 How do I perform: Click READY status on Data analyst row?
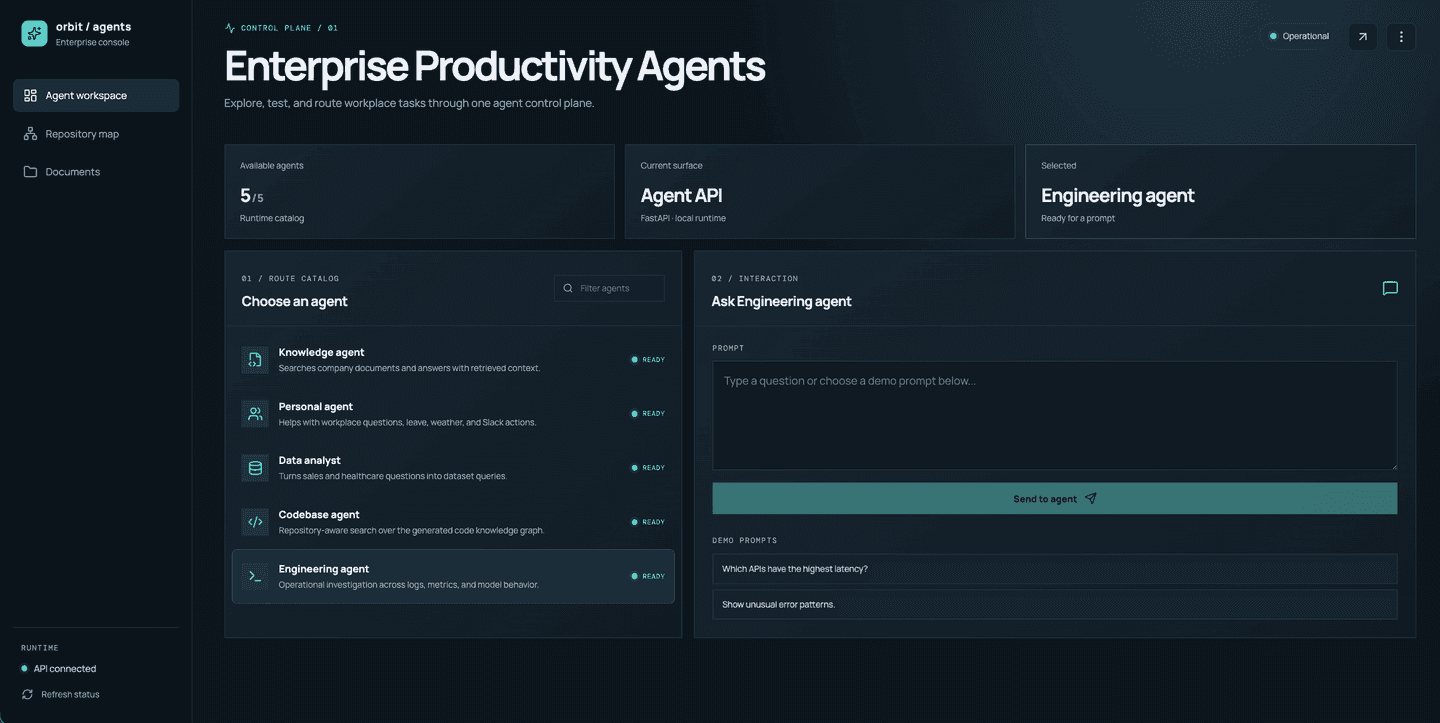(x=648, y=468)
